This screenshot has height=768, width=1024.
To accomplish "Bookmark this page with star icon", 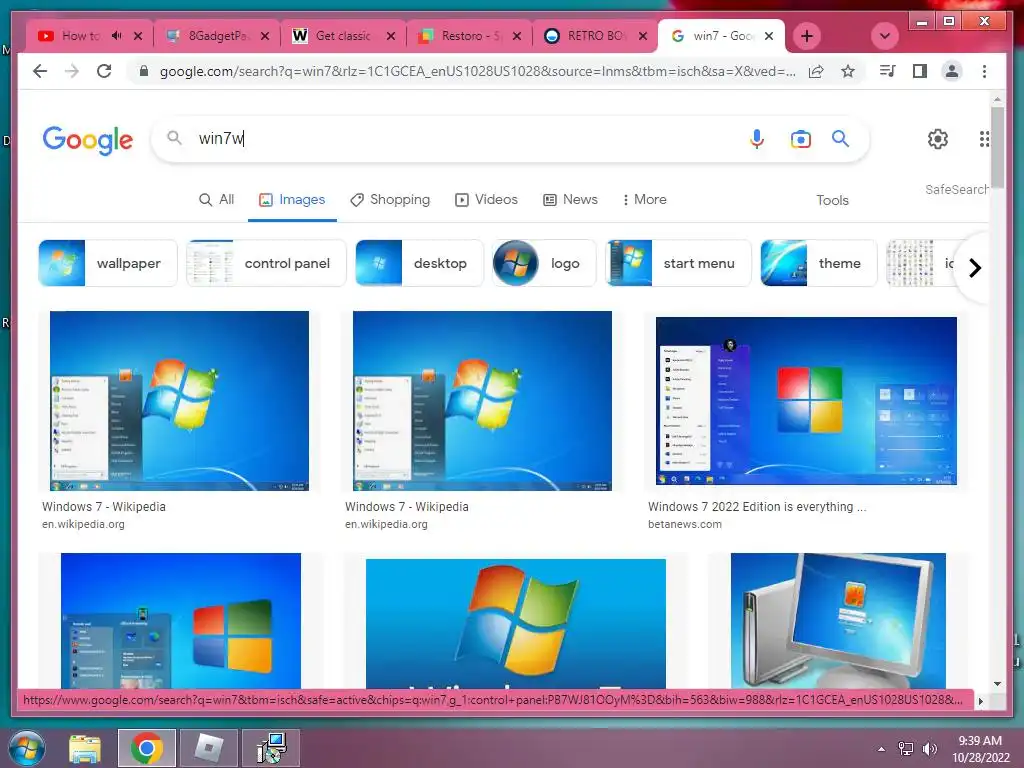I will pos(848,71).
